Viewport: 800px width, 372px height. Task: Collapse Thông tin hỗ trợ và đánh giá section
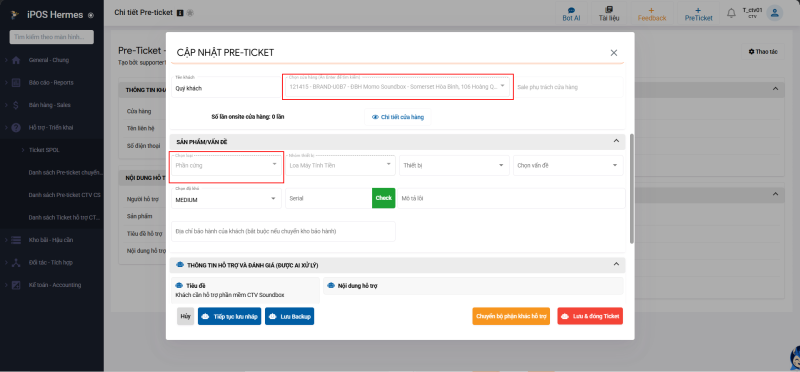pos(616,264)
